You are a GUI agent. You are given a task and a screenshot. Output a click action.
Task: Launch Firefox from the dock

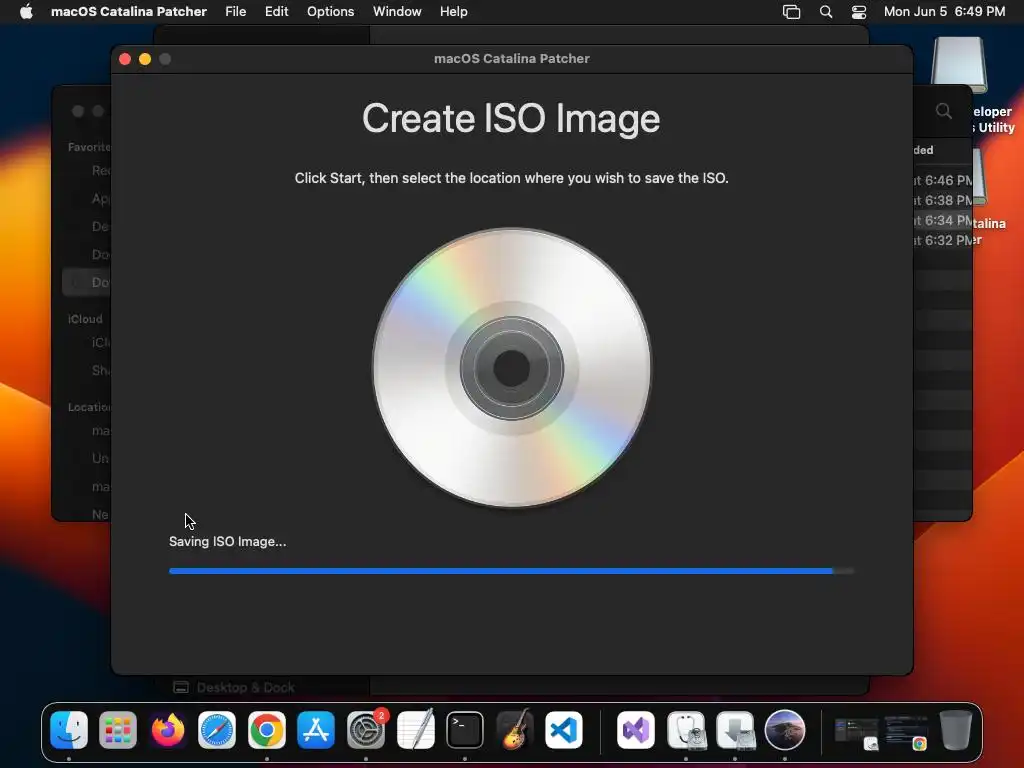click(x=168, y=729)
